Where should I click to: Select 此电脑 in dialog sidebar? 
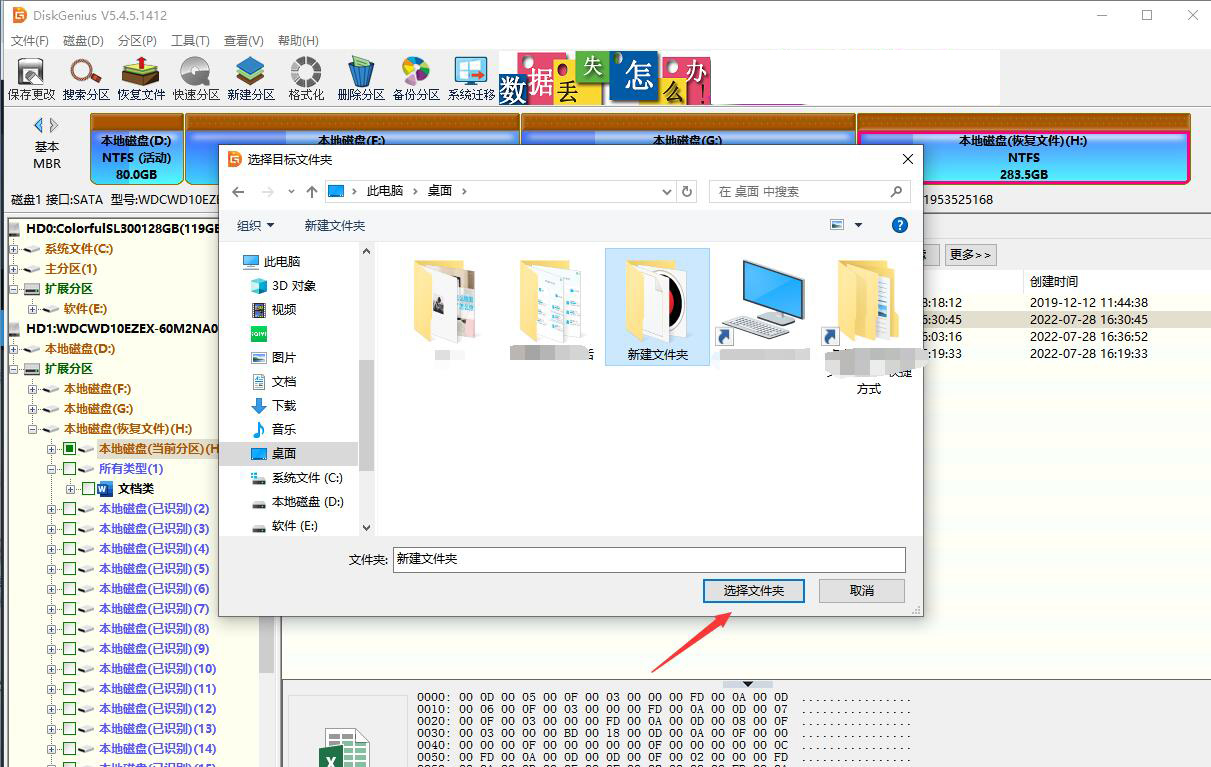[271, 261]
